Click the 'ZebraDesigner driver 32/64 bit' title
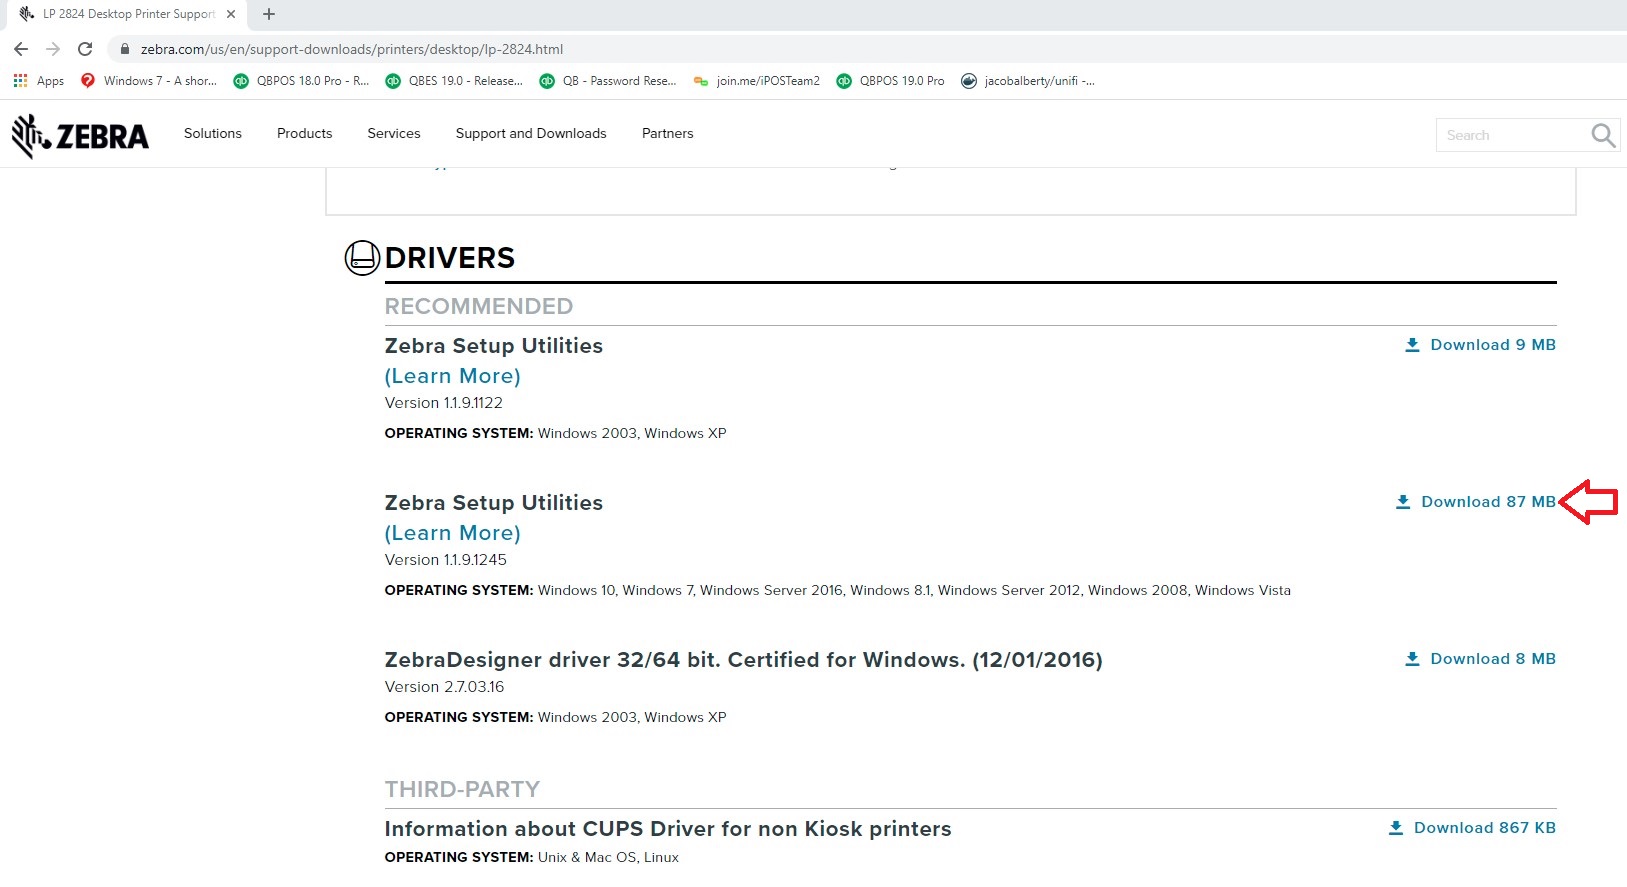1627x887 pixels. [x=744, y=660]
